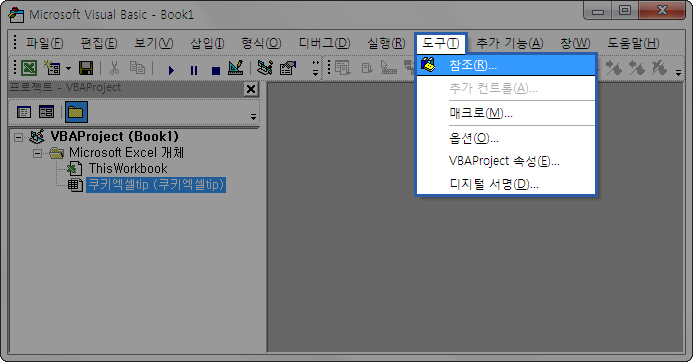This screenshot has width=693, height=362.
Task: Maximize the Microsoft Visual Basic window
Action: point(625,11)
